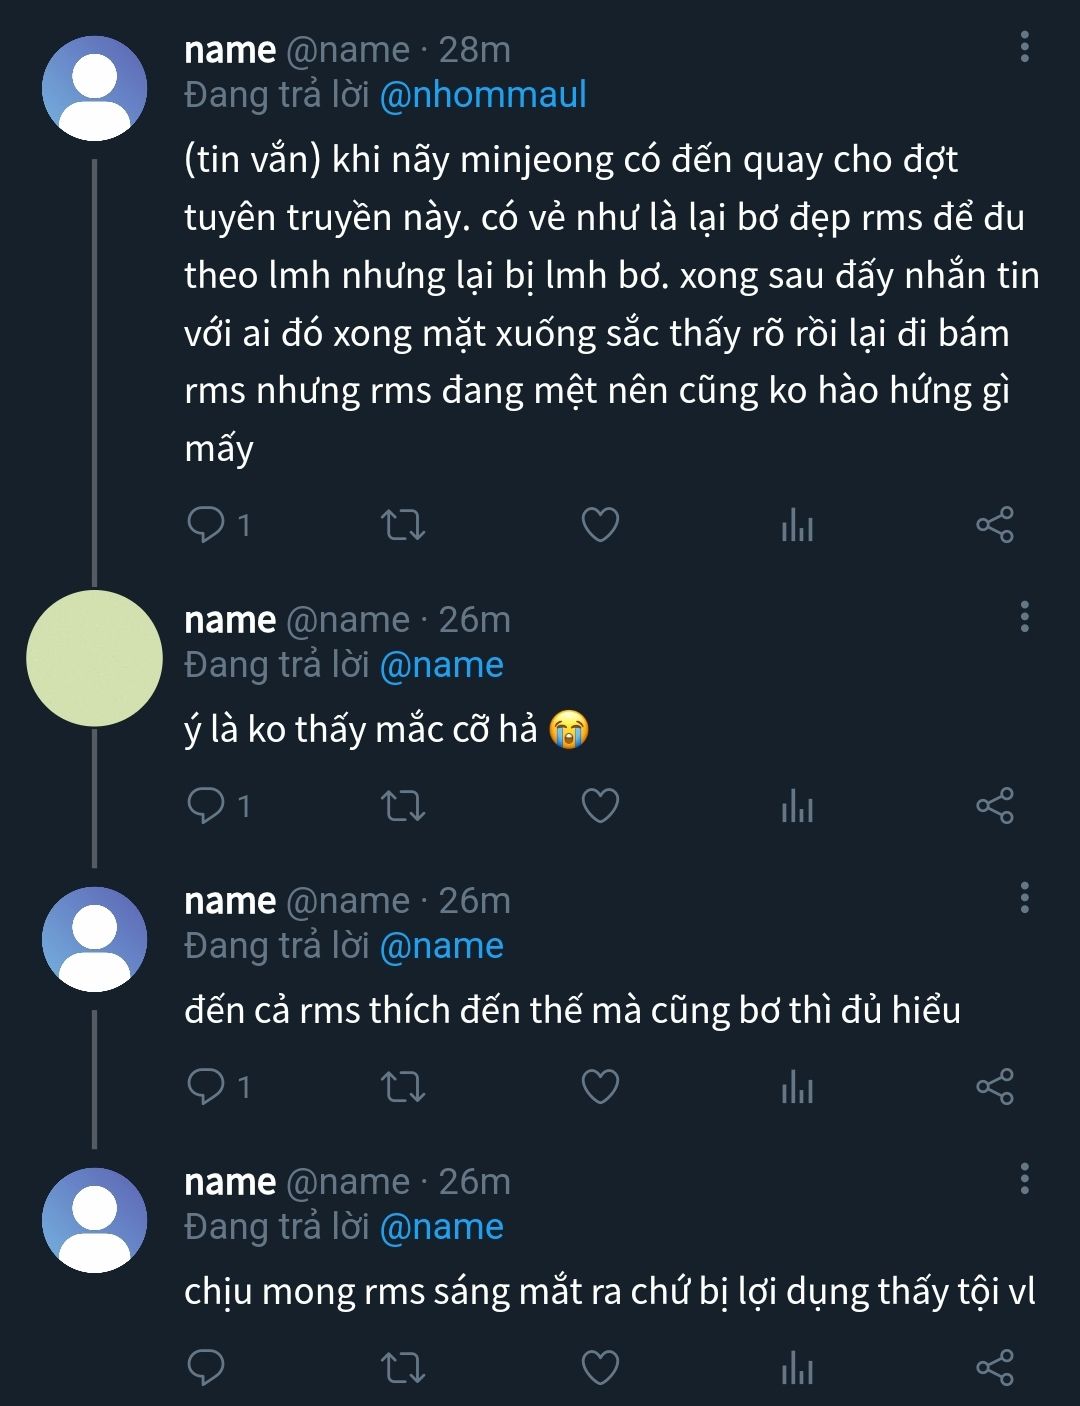Reply to the tweet about minjeong
The height and width of the screenshot is (1406, 1080).
207,524
